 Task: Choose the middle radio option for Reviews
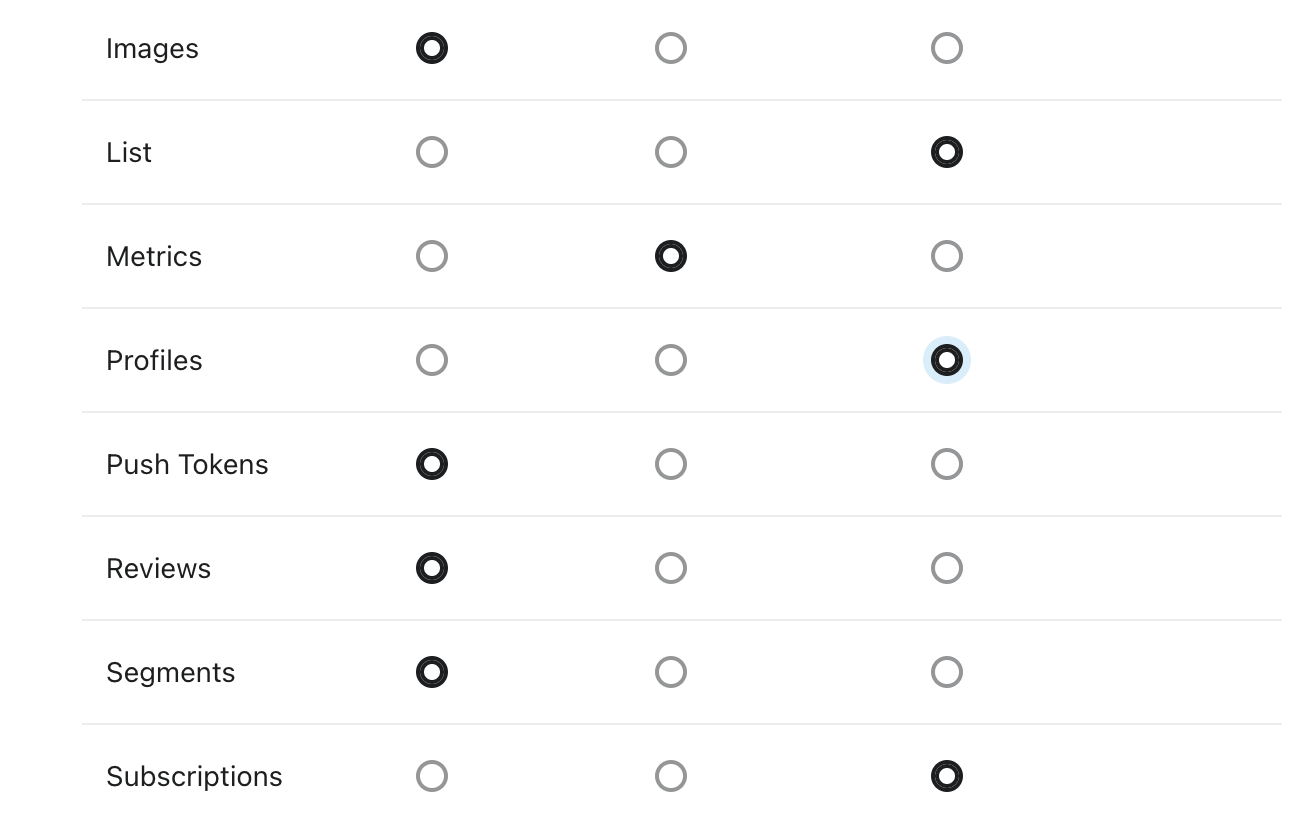click(671, 568)
